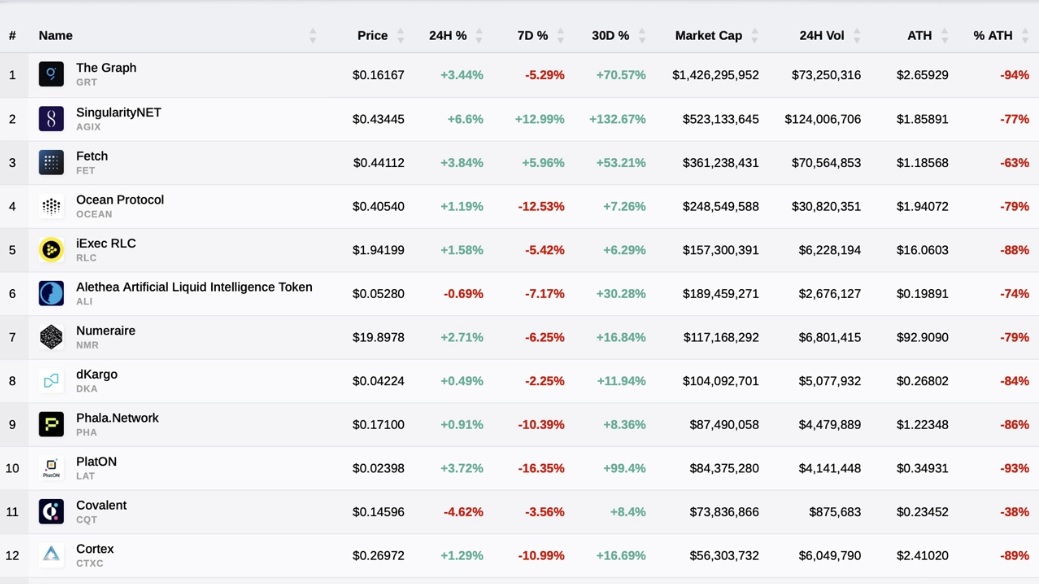Viewport: 1039px width, 584px height.
Task: Click the 30D % column header
Action: coord(610,36)
